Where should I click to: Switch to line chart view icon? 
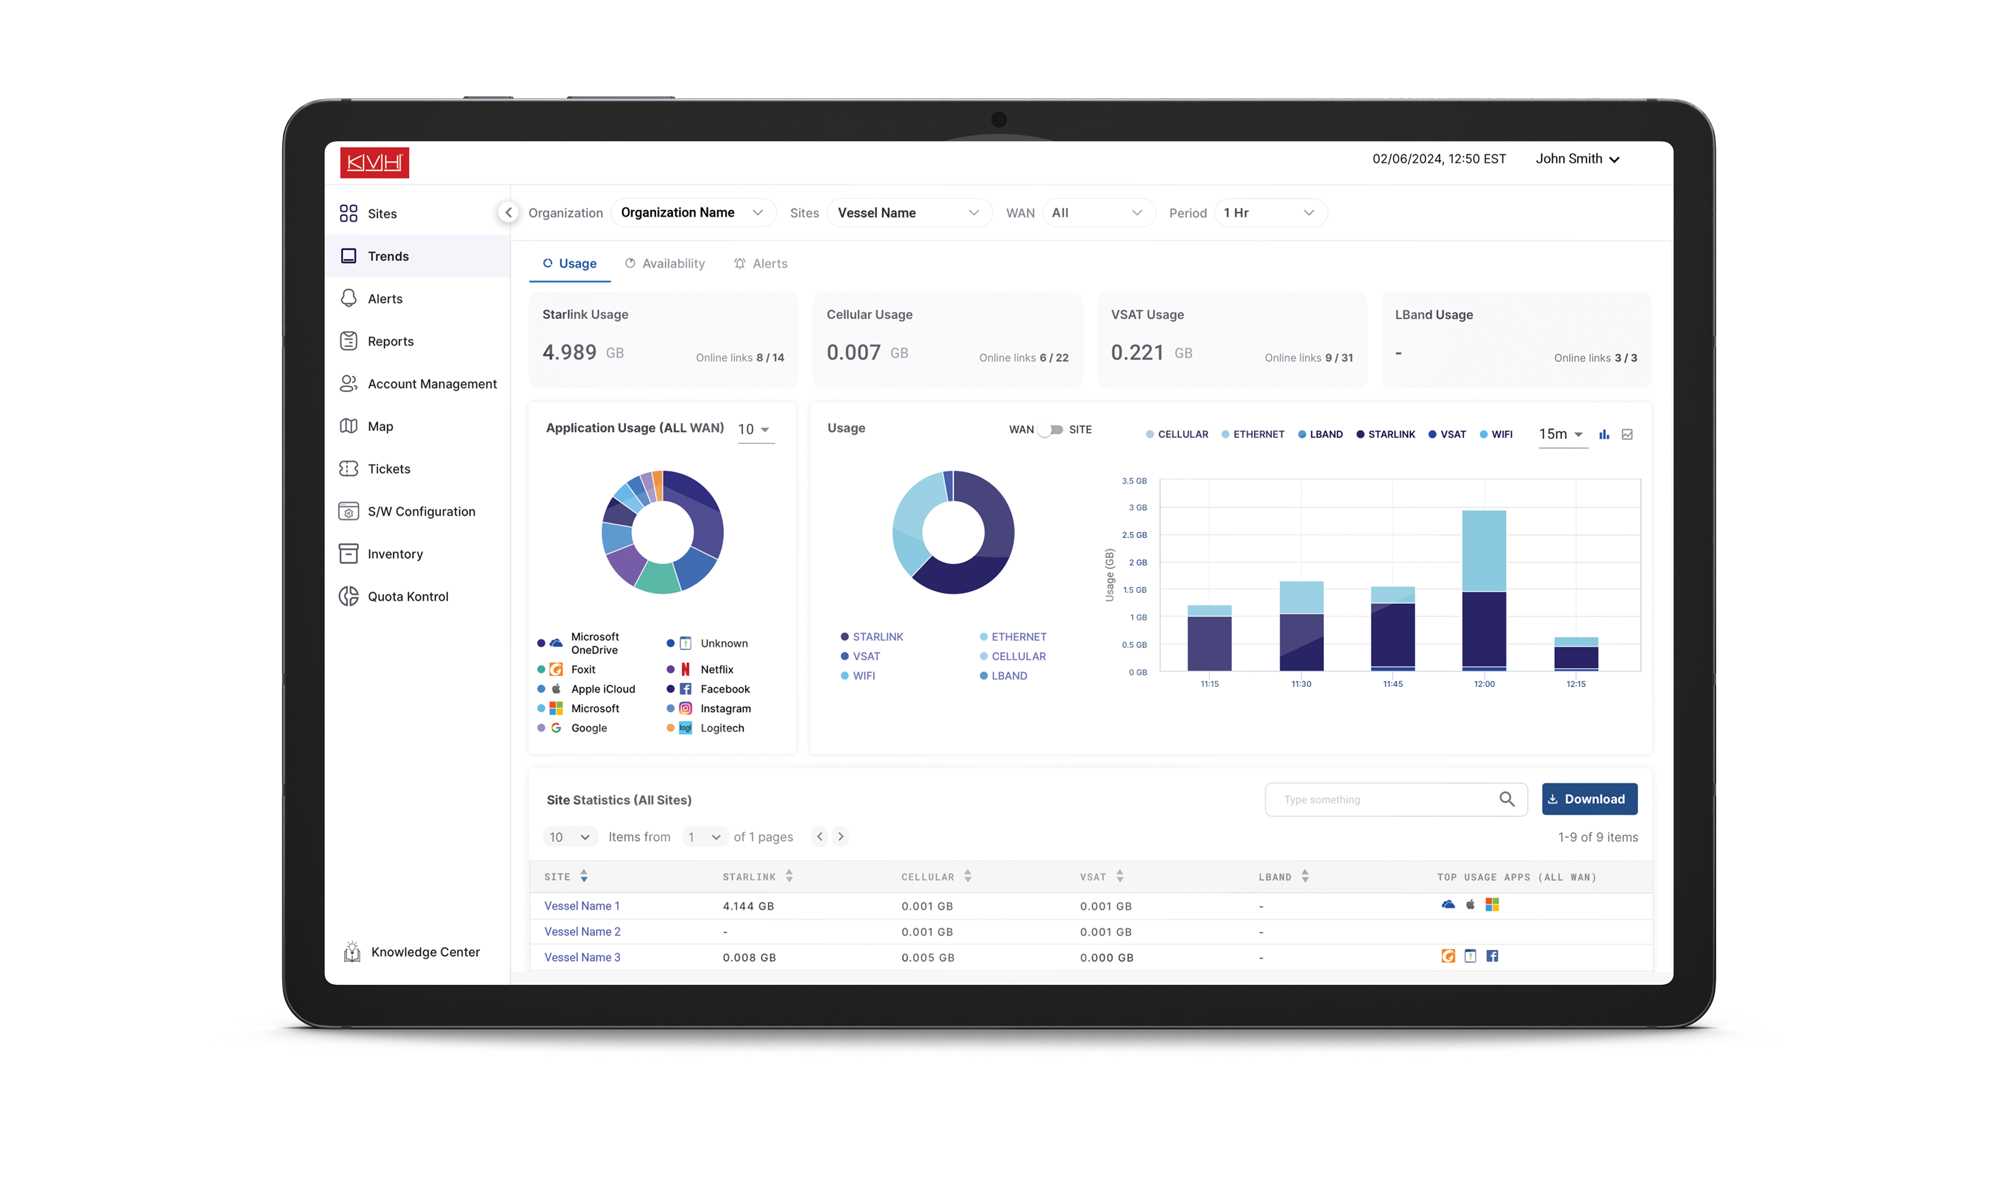click(x=1627, y=434)
